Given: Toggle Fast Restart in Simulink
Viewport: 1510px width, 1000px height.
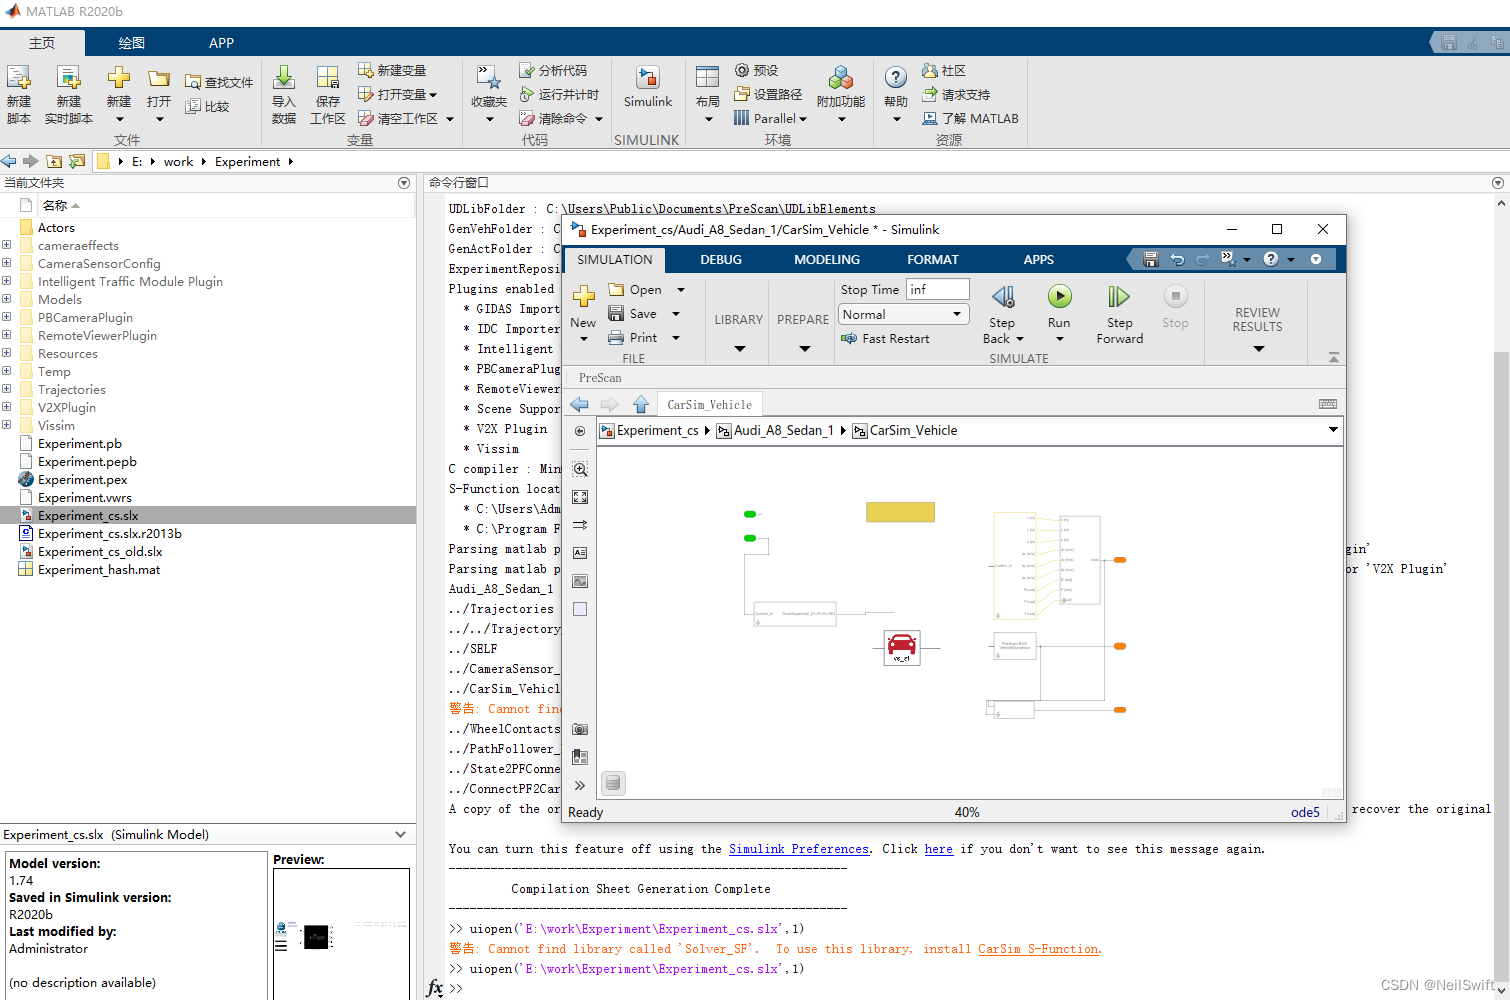Looking at the screenshot, I should [x=886, y=339].
